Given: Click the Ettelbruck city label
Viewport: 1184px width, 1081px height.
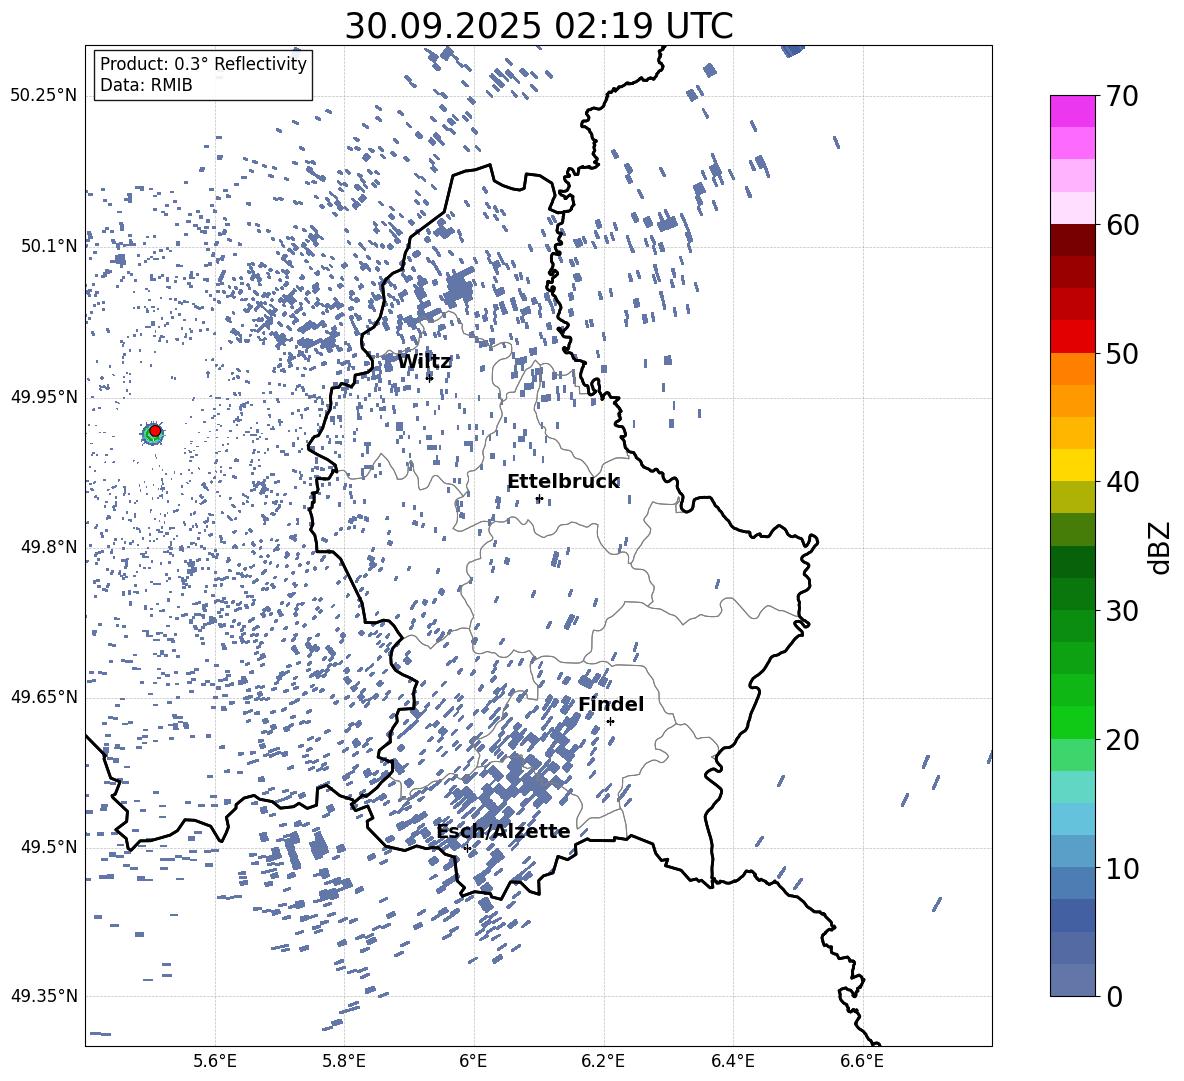Looking at the screenshot, I should pyautogui.click(x=563, y=482).
